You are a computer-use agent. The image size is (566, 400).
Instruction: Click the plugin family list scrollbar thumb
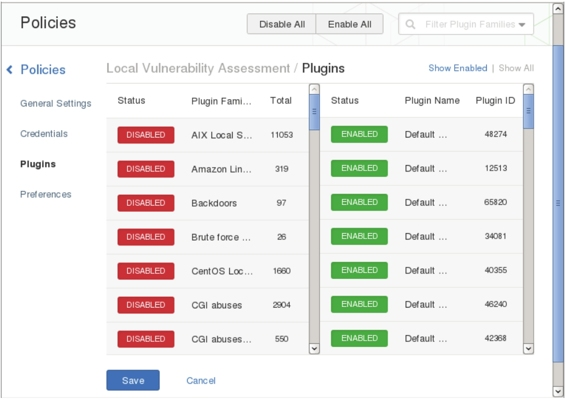point(314,112)
